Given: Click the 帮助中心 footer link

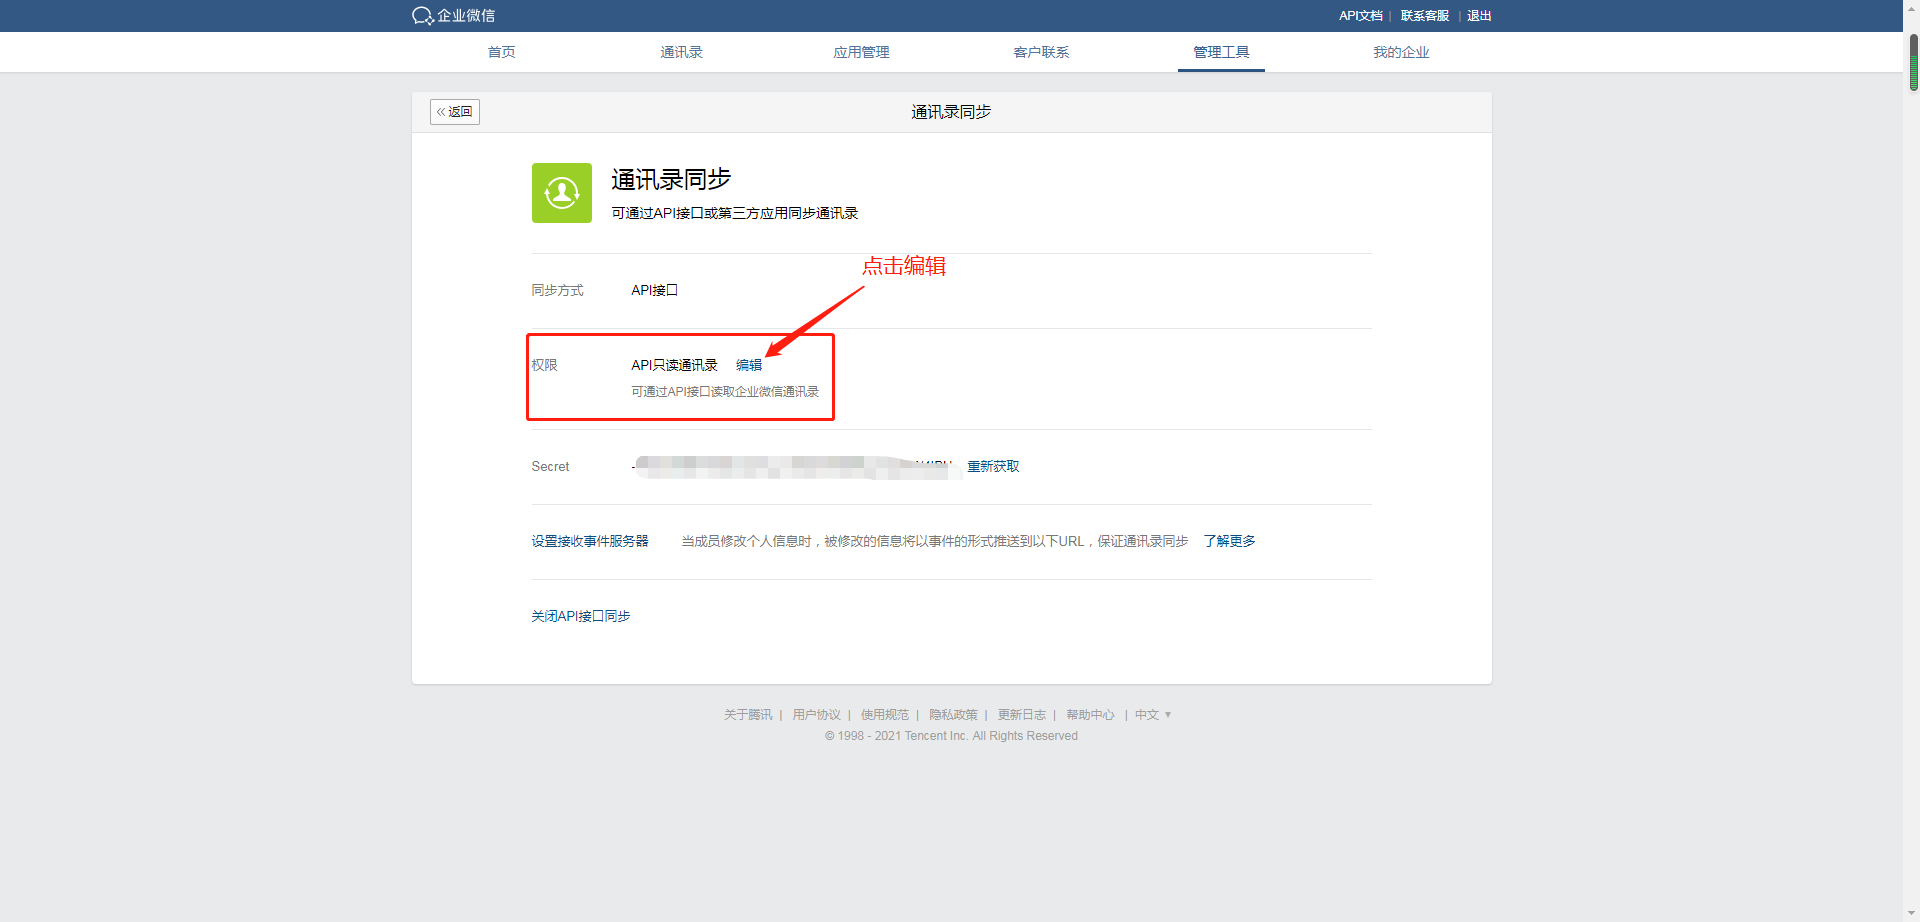Looking at the screenshot, I should [x=1091, y=714].
